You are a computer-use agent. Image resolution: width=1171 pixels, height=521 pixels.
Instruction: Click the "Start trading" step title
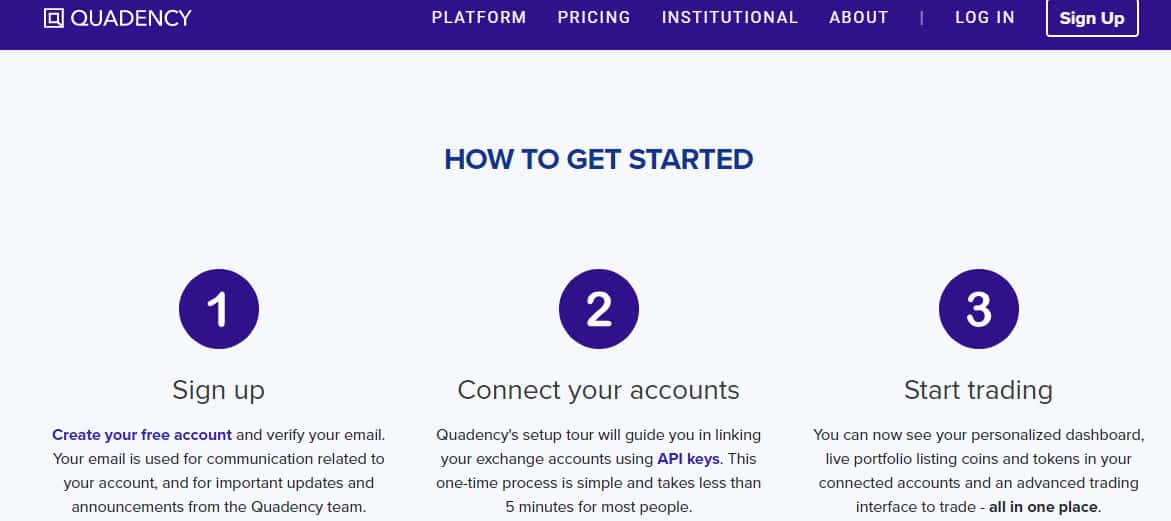click(978, 389)
